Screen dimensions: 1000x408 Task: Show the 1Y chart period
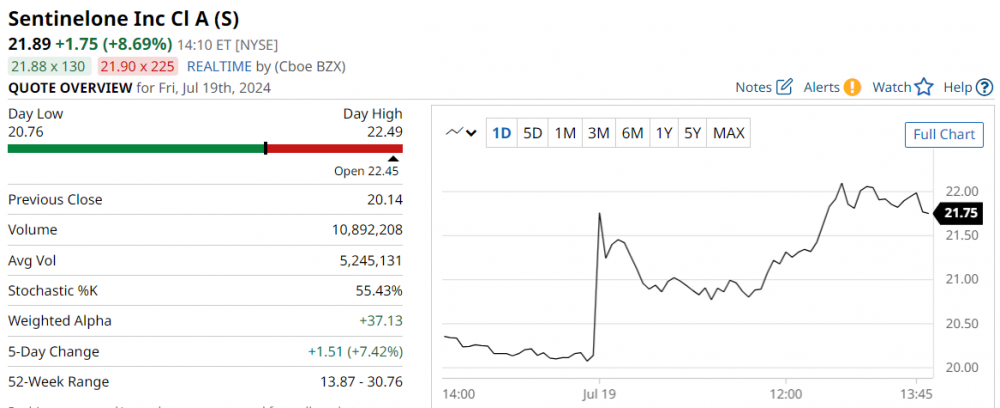663,133
